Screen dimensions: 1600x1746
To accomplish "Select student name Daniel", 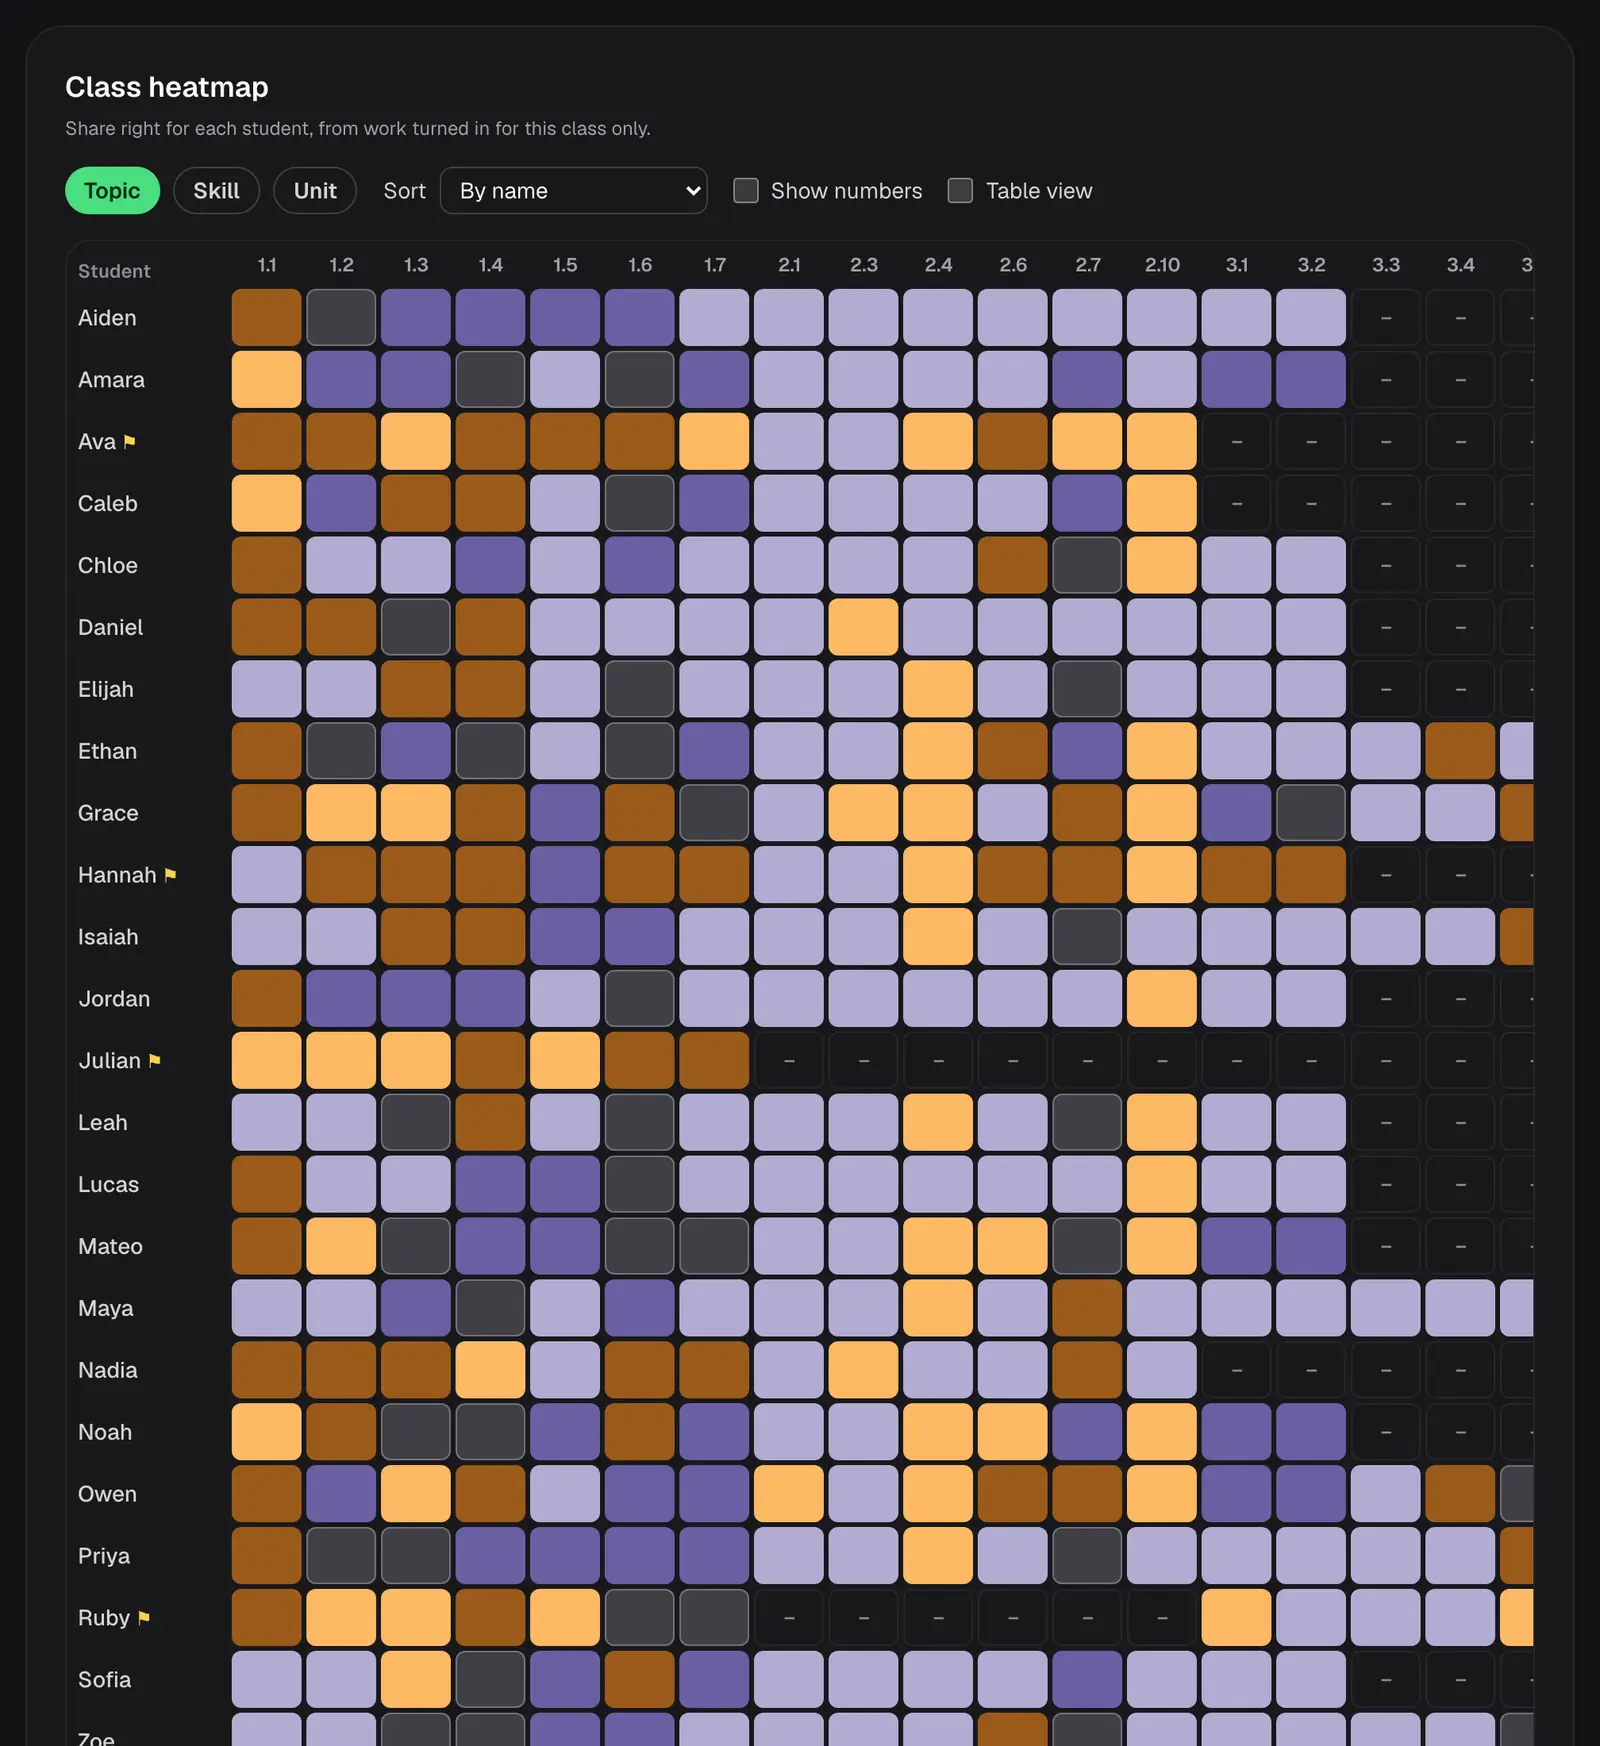I will 110,627.
